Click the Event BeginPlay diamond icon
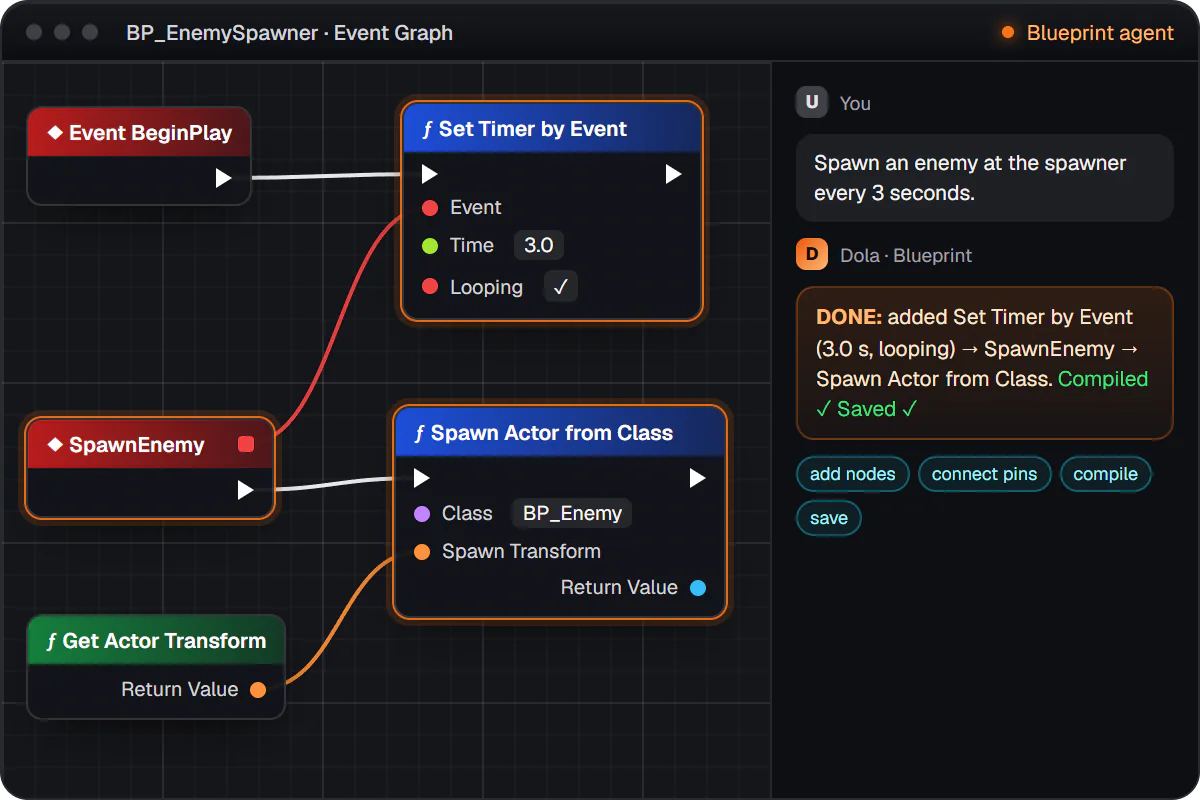 pos(55,133)
